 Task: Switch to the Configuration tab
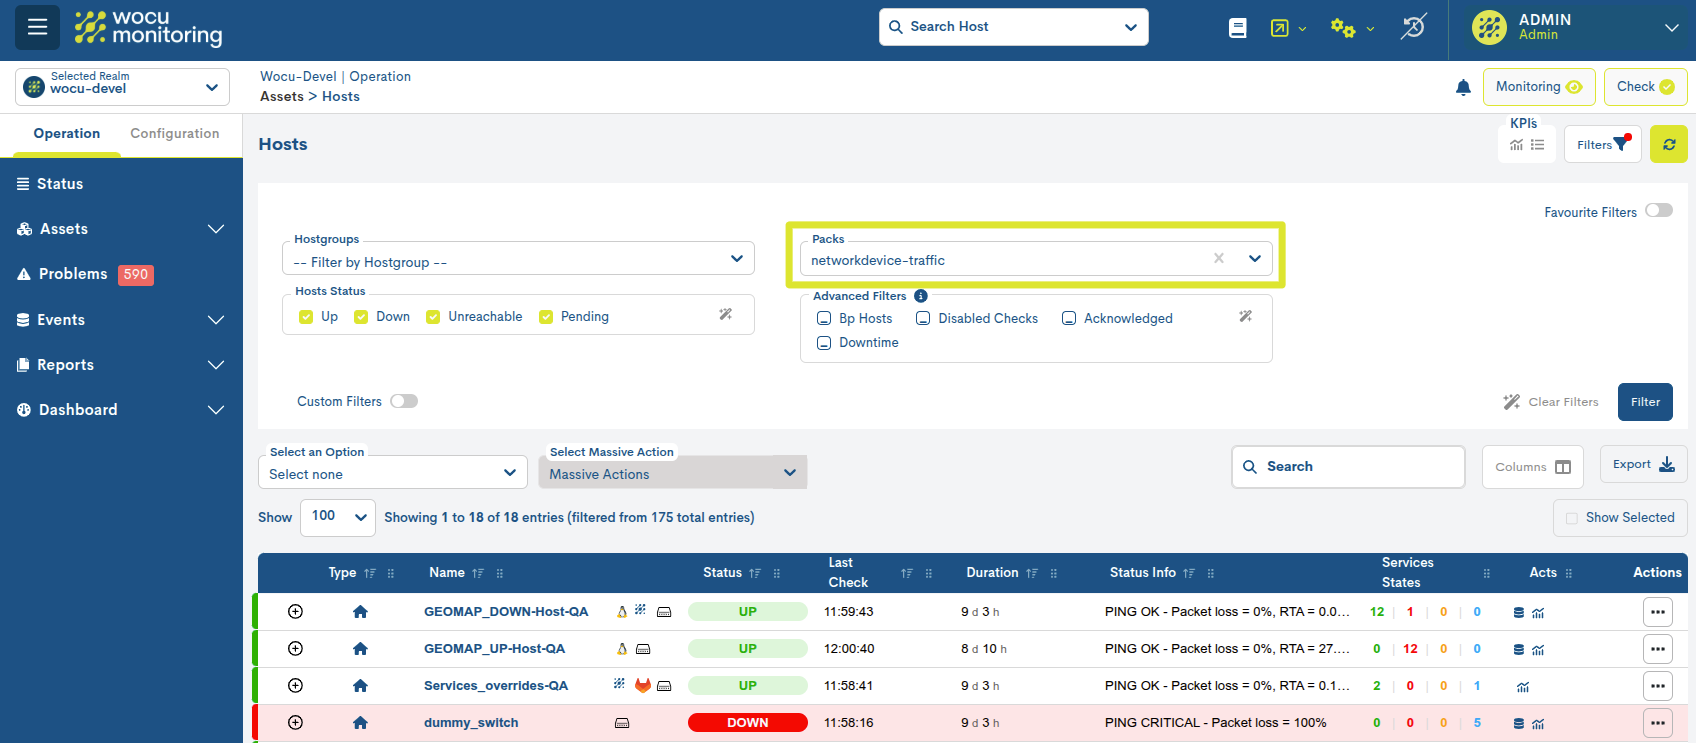[x=174, y=134]
